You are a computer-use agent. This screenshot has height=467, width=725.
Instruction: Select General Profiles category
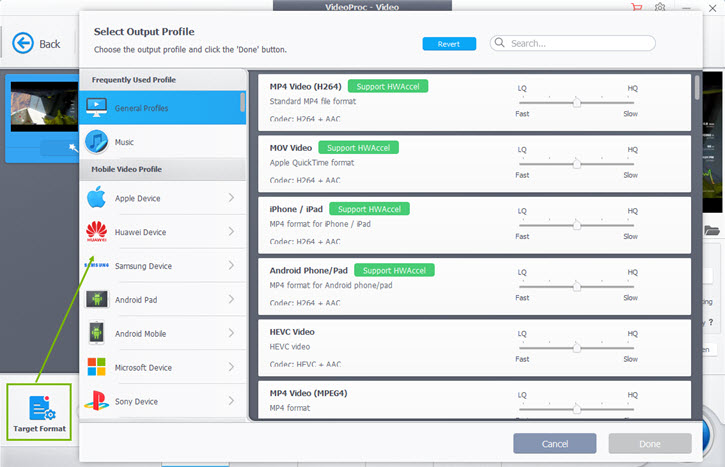pos(162,108)
